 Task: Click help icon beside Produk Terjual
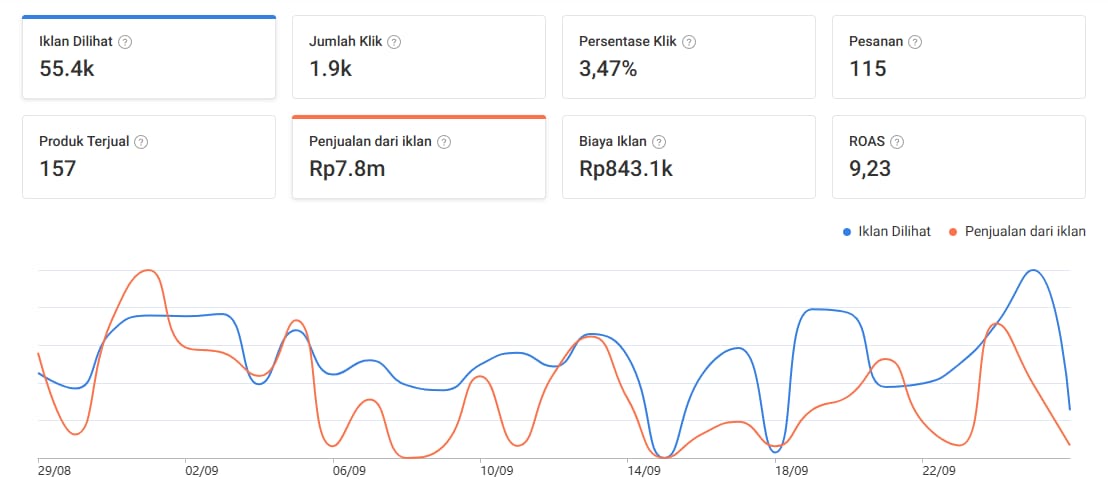(141, 142)
